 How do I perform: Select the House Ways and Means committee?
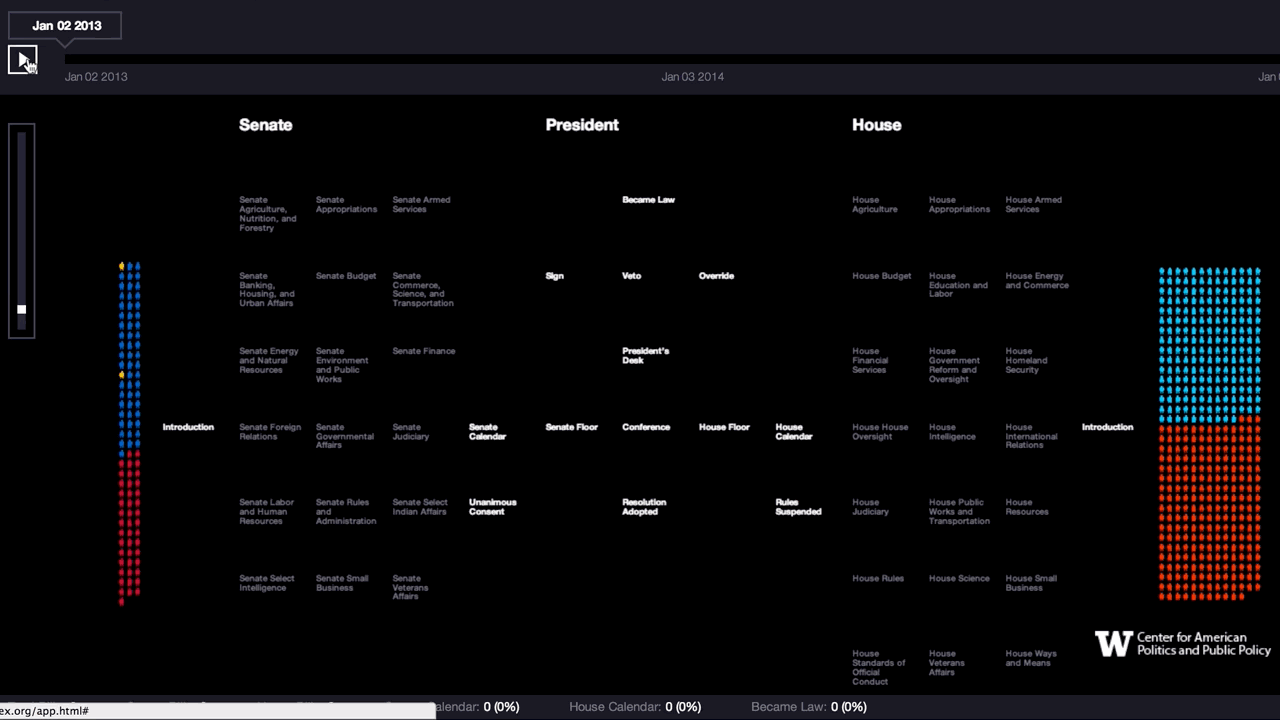pos(1031,658)
